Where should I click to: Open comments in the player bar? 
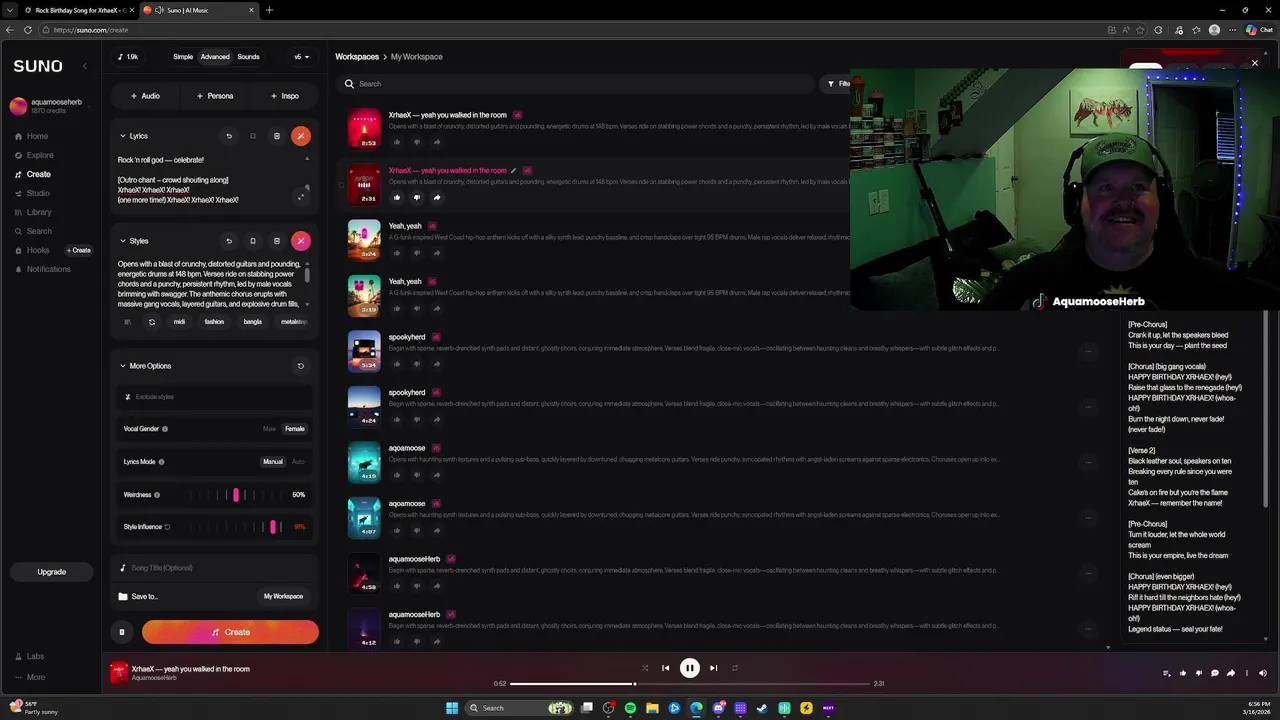click(x=1215, y=673)
